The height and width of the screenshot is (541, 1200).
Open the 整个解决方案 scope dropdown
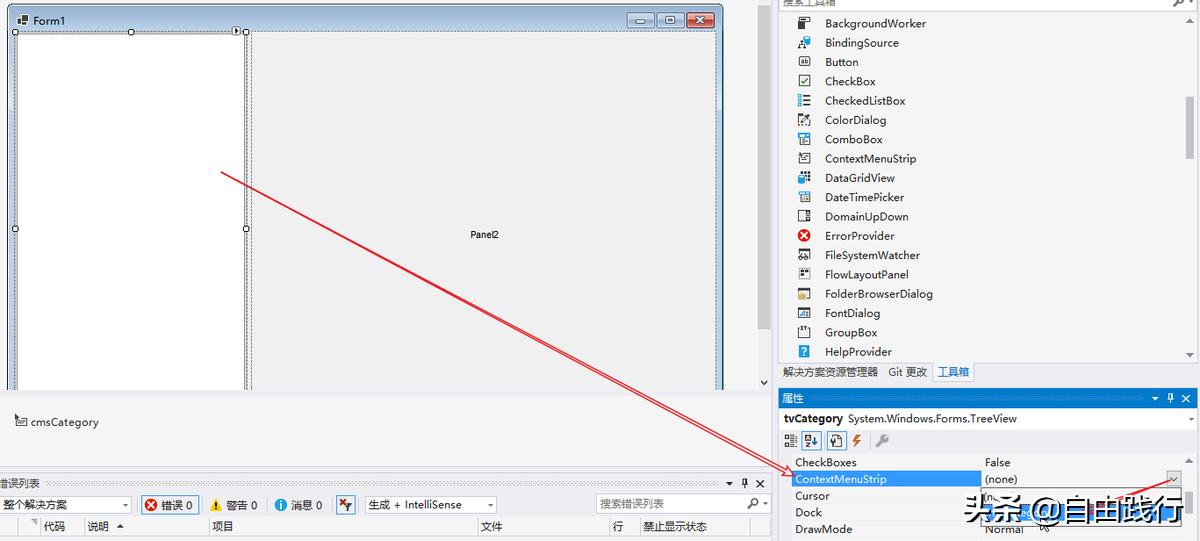(x=66, y=505)
